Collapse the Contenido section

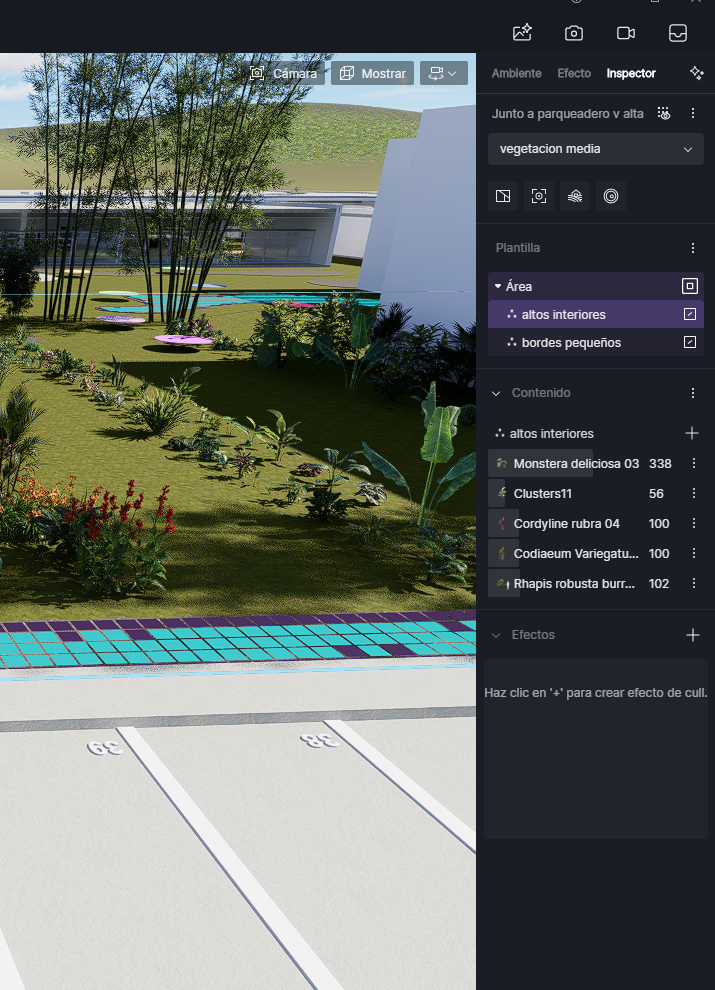click(496, 393)
